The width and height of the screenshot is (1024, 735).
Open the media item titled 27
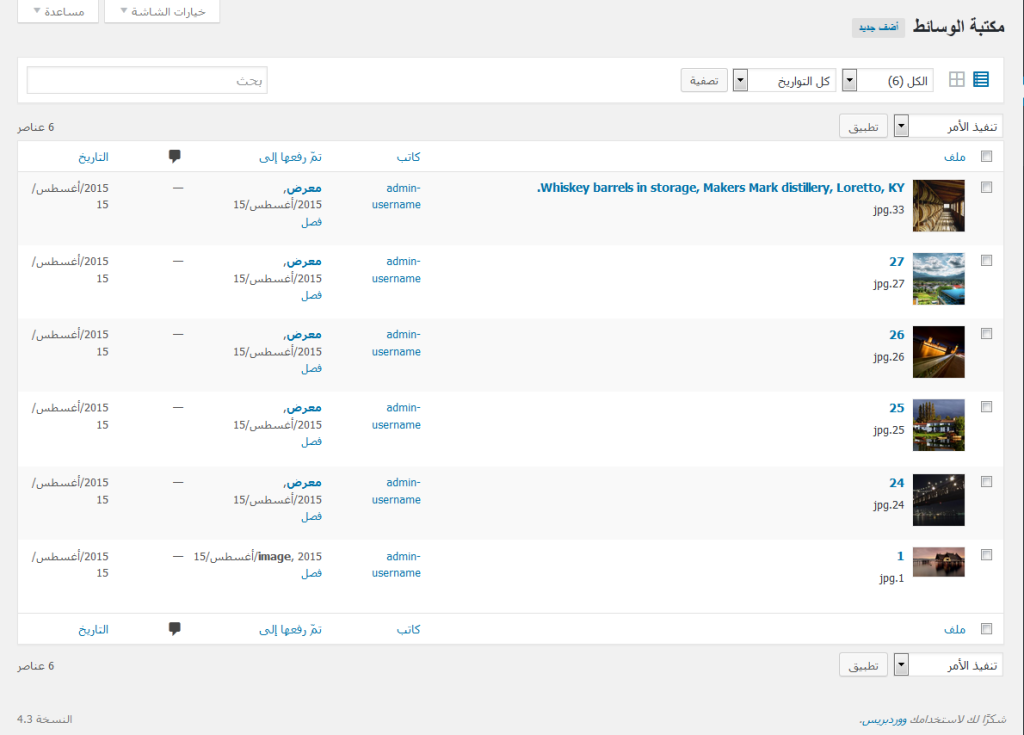click(x=897, y=260)
